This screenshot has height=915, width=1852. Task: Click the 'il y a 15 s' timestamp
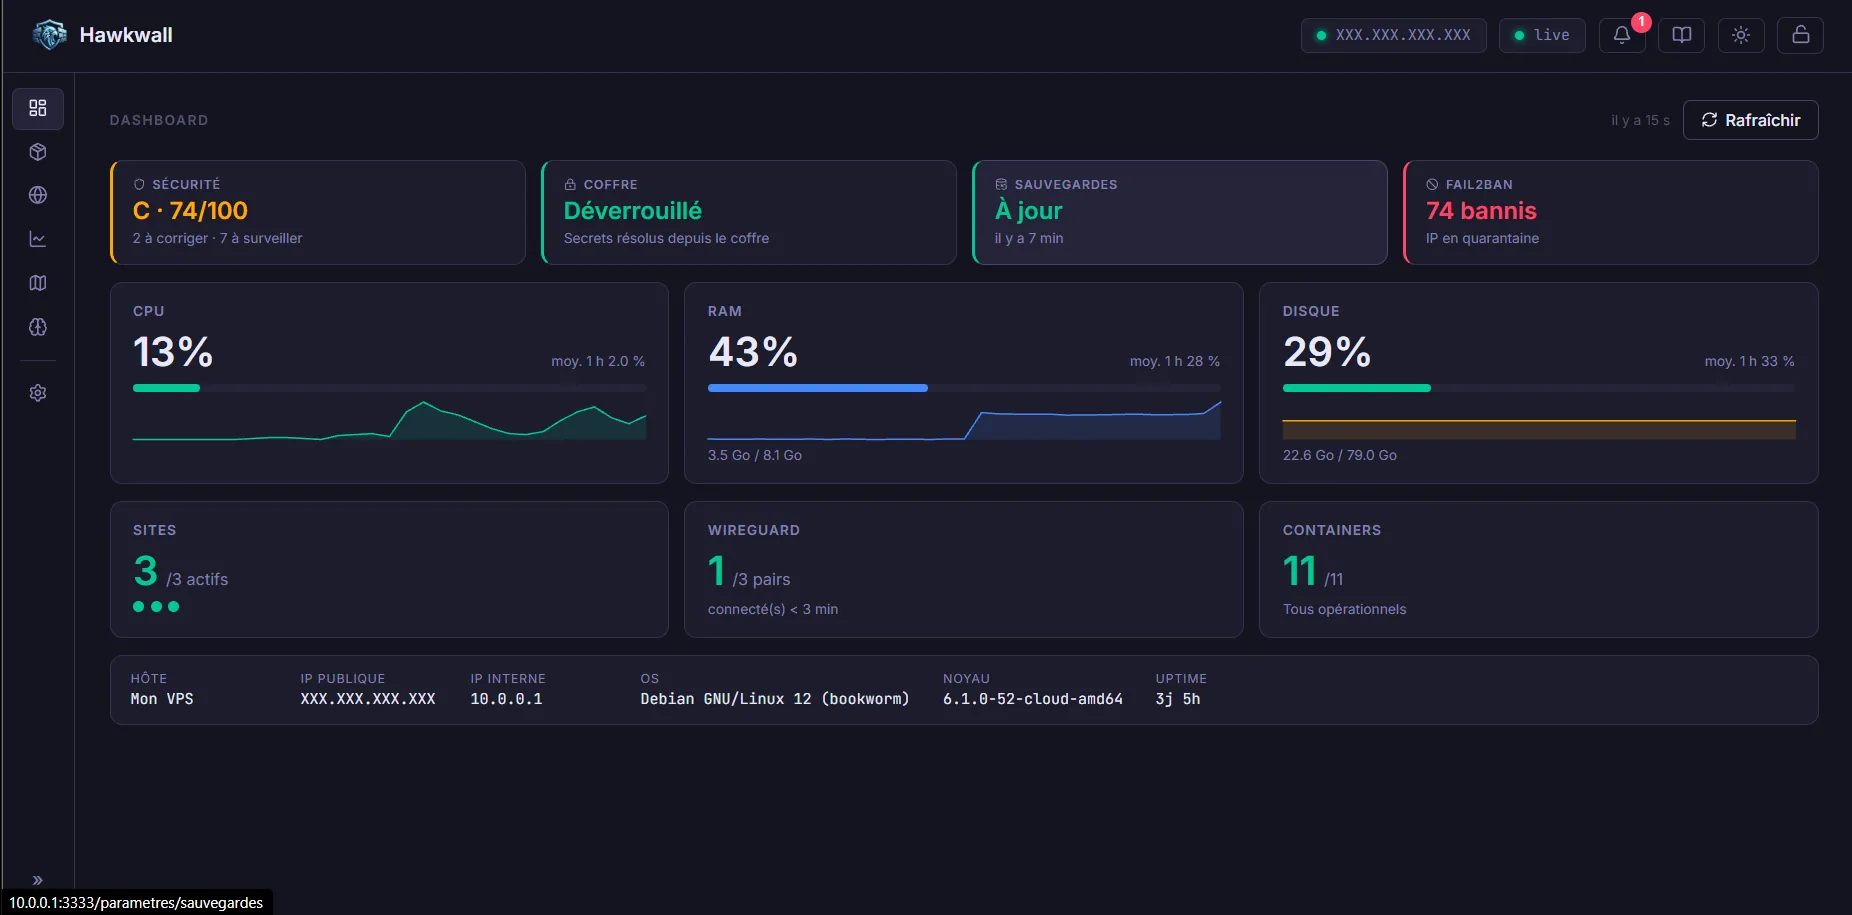(1640, 120)
